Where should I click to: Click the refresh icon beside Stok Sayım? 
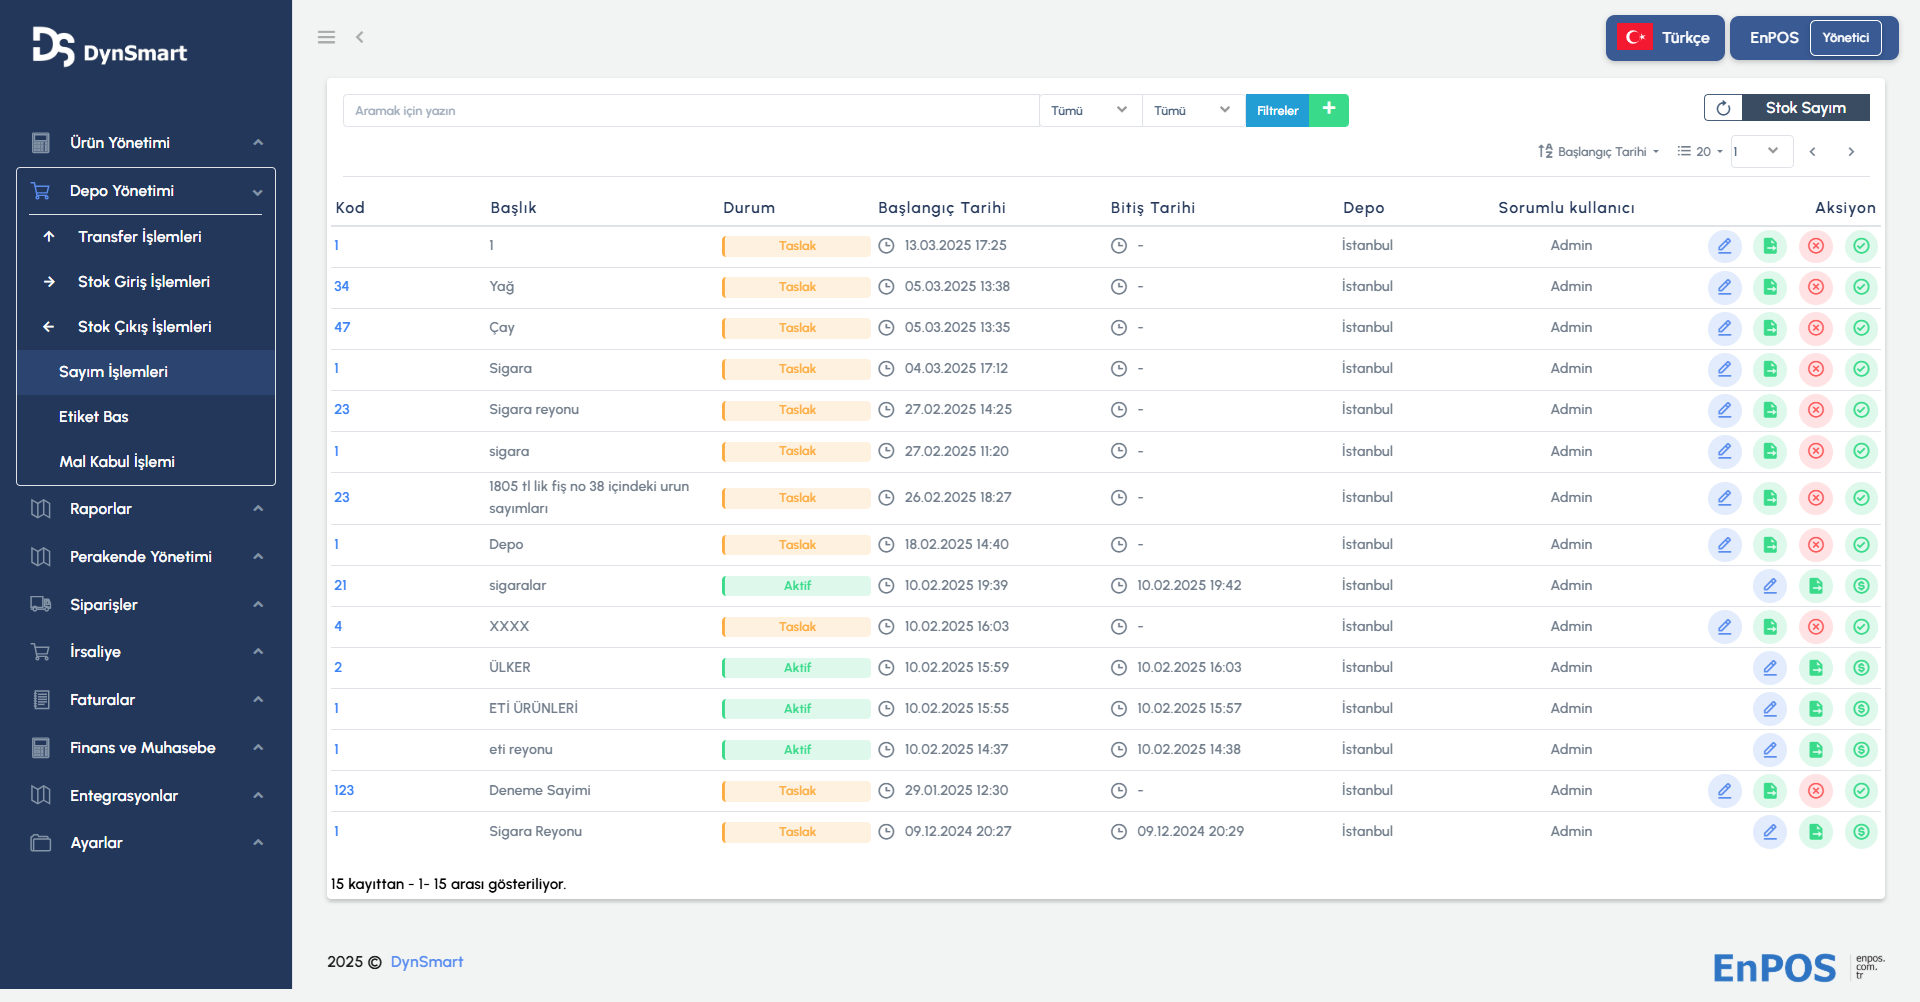pyautogui.click(x=1723, y=108)
